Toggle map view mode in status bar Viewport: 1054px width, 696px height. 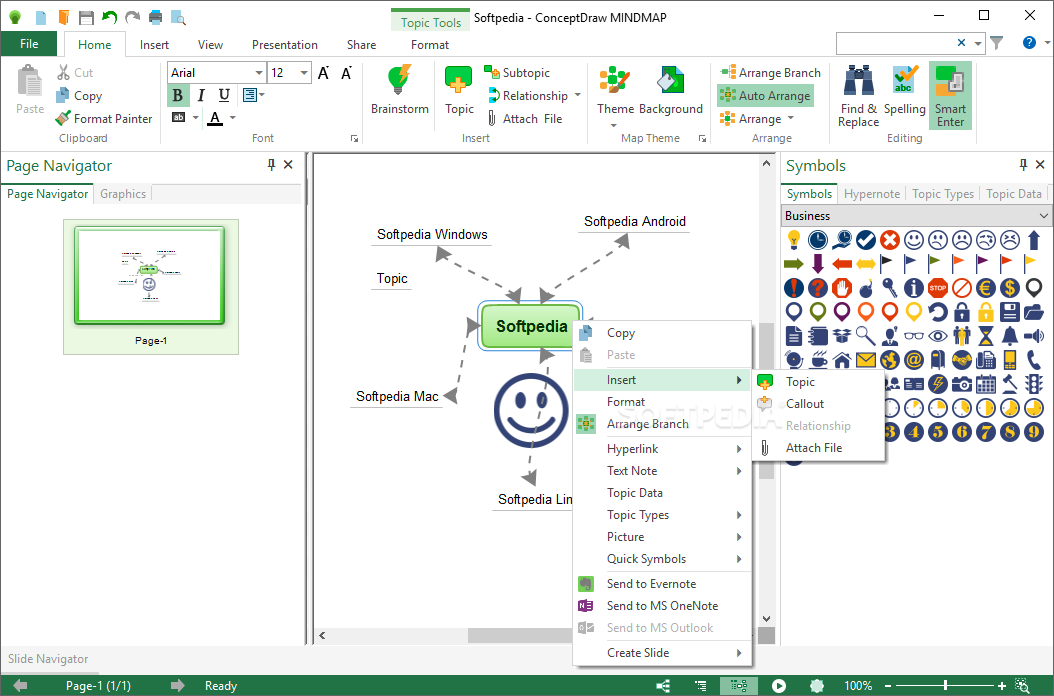739,686
